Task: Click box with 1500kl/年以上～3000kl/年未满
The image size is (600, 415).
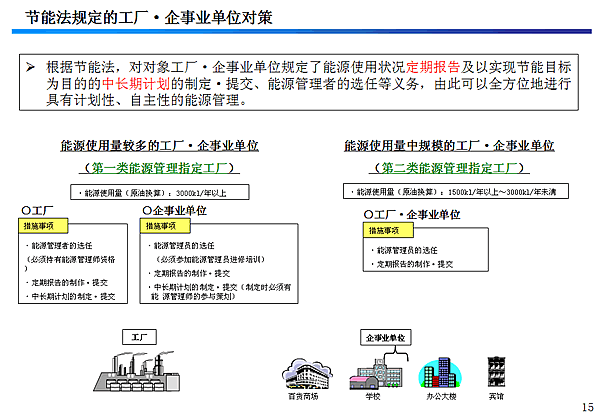Action: (x=456, y=191)
